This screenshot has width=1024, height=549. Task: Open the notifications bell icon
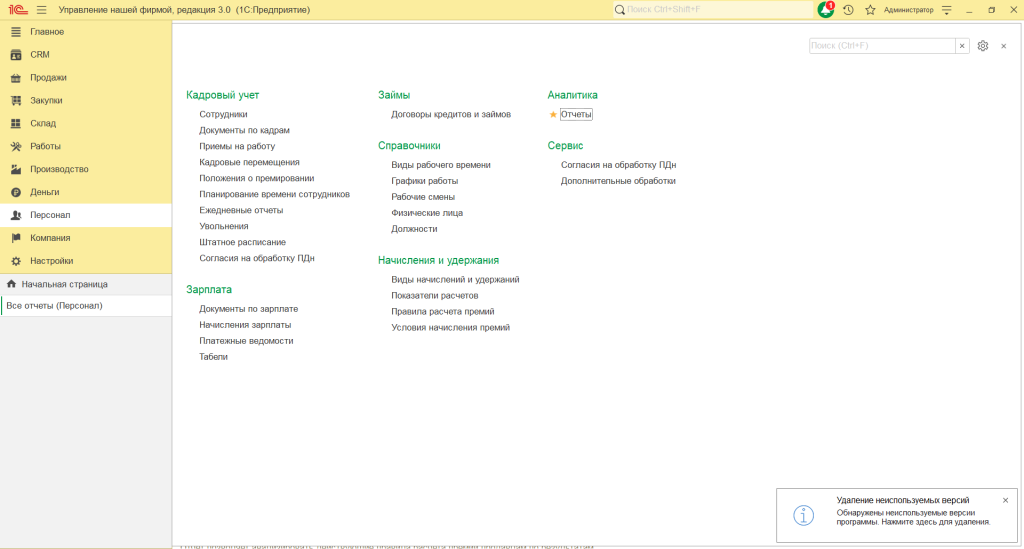click(825, 10)
